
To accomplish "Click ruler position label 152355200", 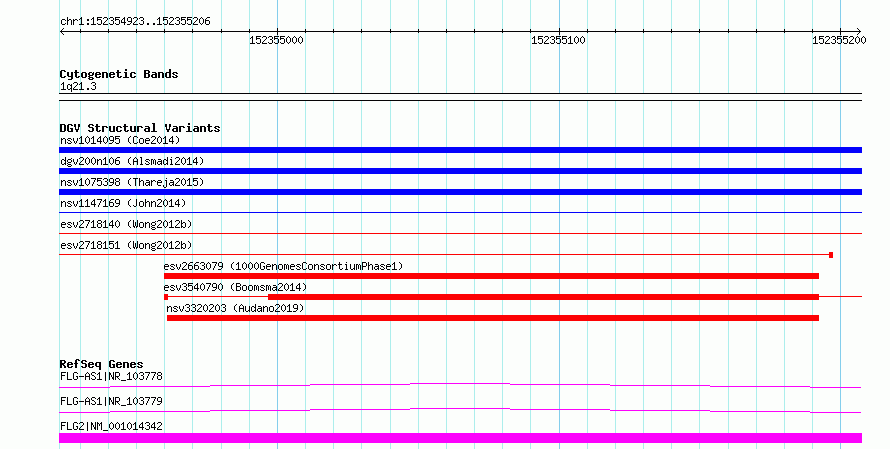I will click(839, 40).
